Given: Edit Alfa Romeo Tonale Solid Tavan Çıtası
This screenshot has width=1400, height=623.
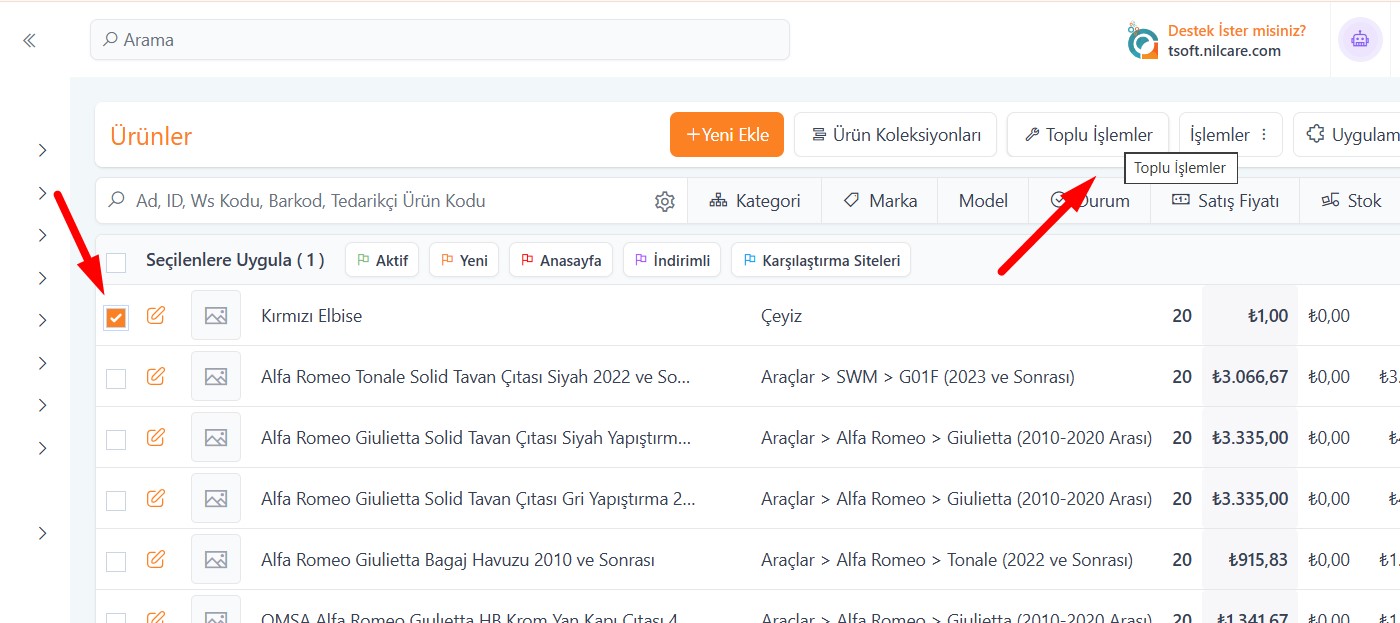Looking at the screenshot, I should 155,377.
